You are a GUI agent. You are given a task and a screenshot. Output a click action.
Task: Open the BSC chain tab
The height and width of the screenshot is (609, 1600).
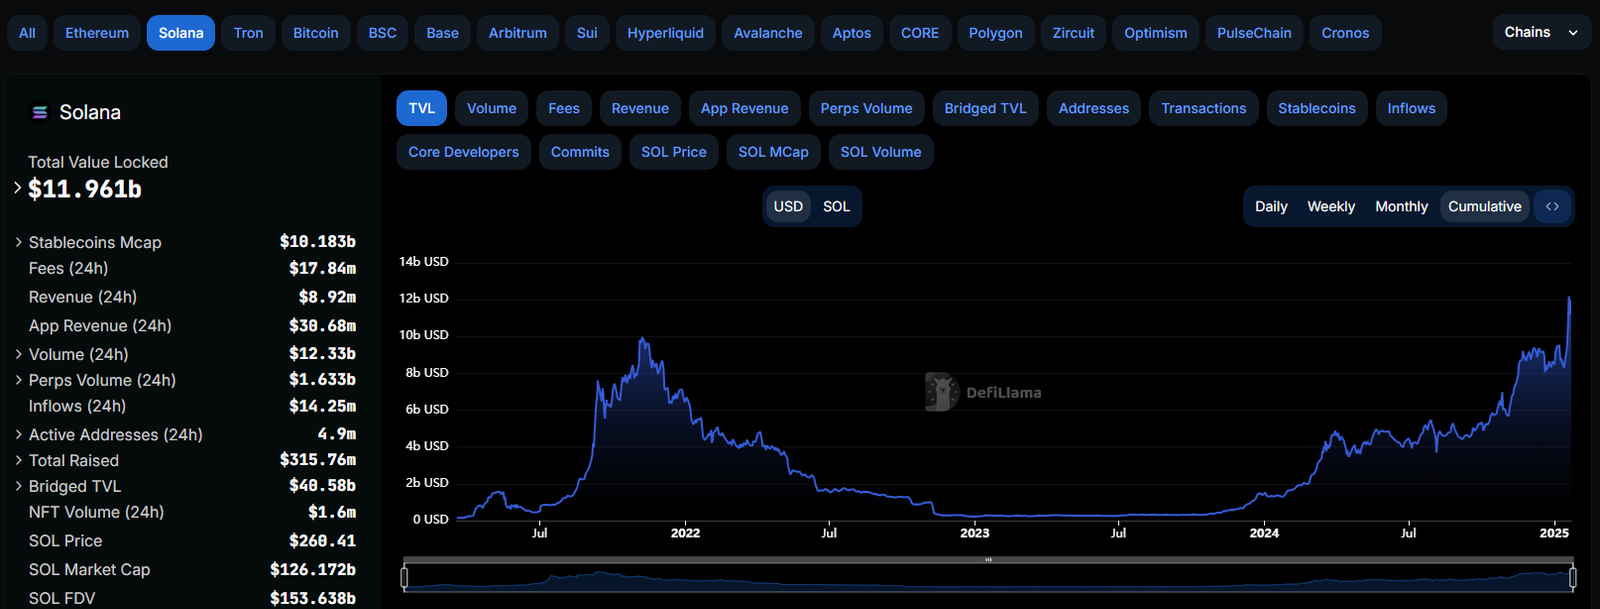pyautogui.click(x=383, y=33)
